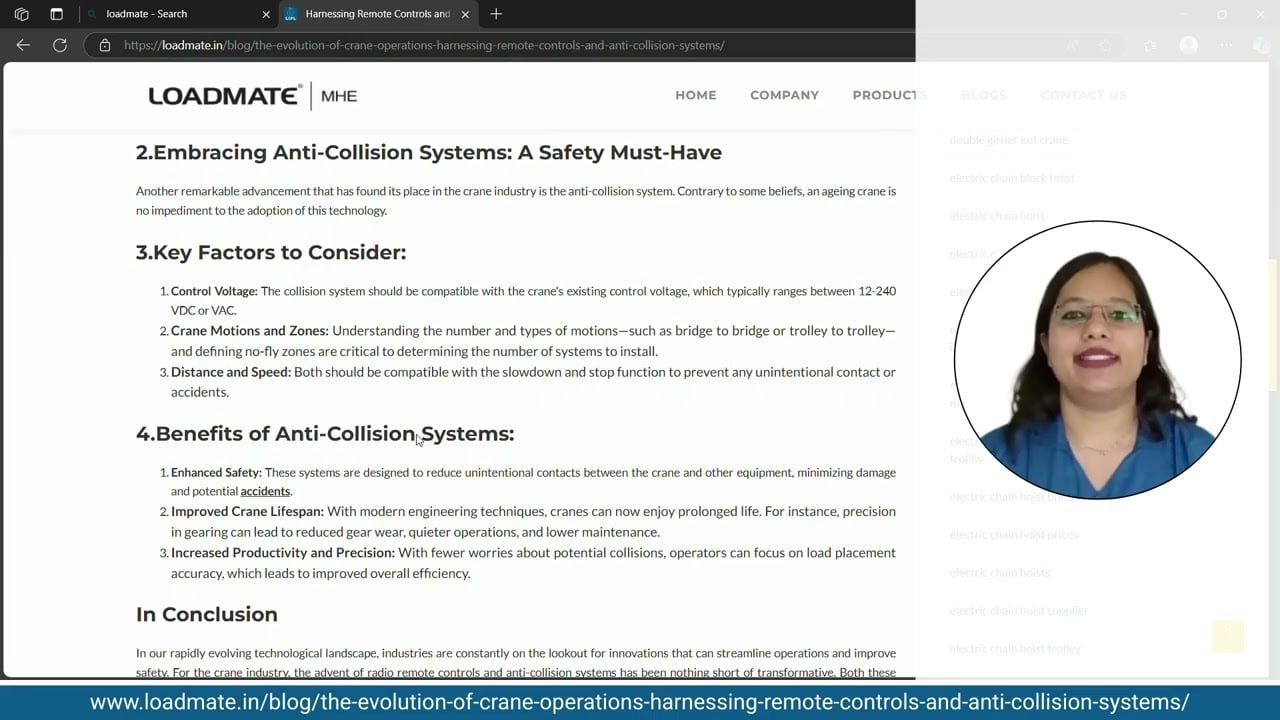Close the Harnessing Remote Controls tab

click(x=465, y=14)
